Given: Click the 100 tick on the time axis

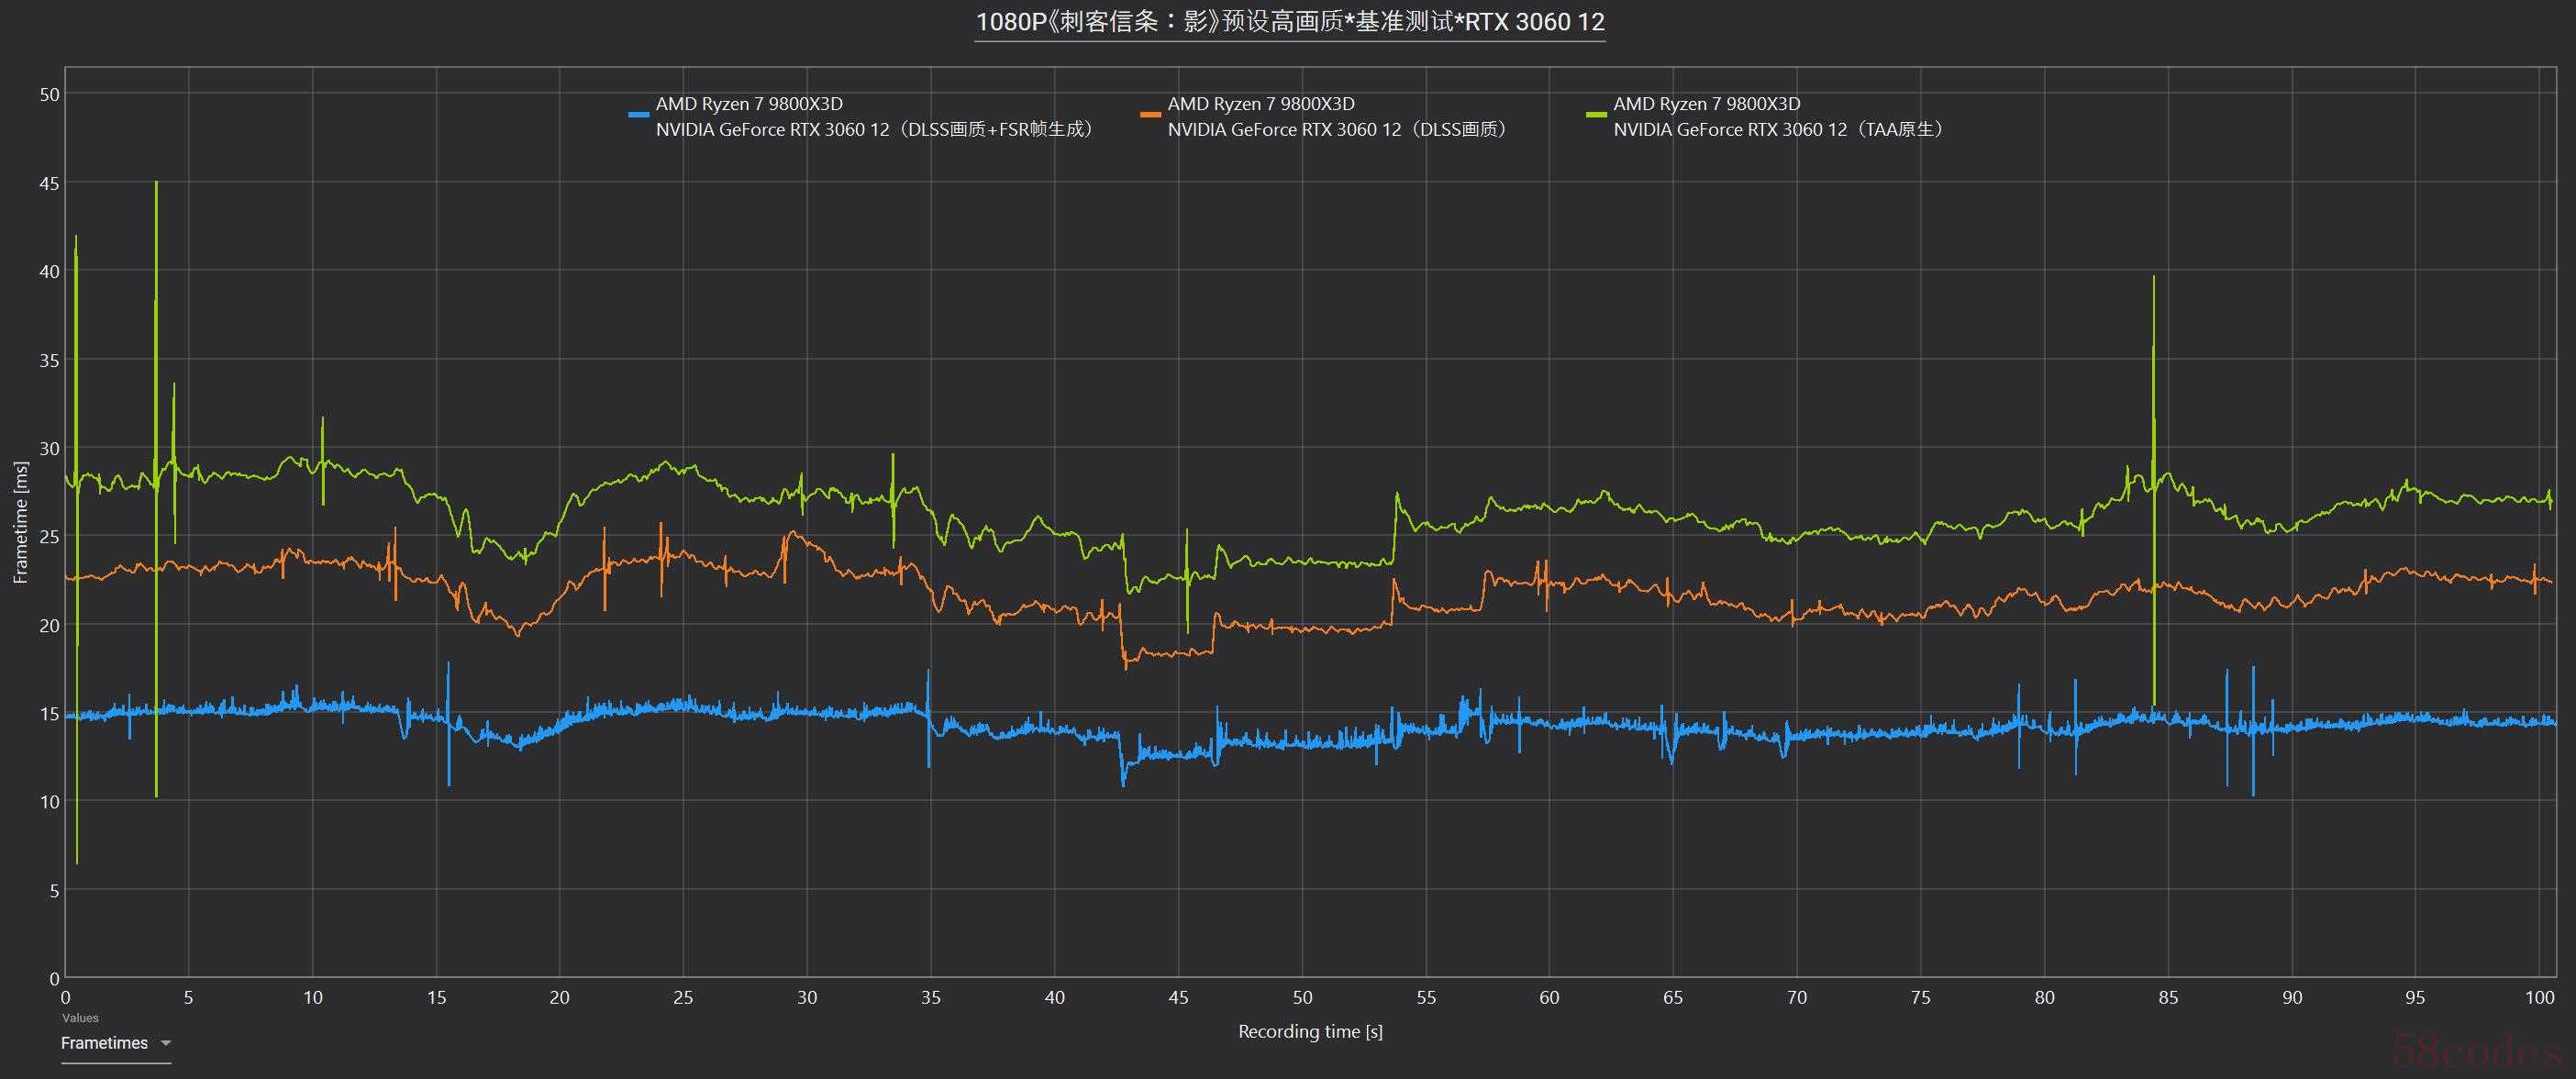Looking at the screenshot, I should [2538, 997].
